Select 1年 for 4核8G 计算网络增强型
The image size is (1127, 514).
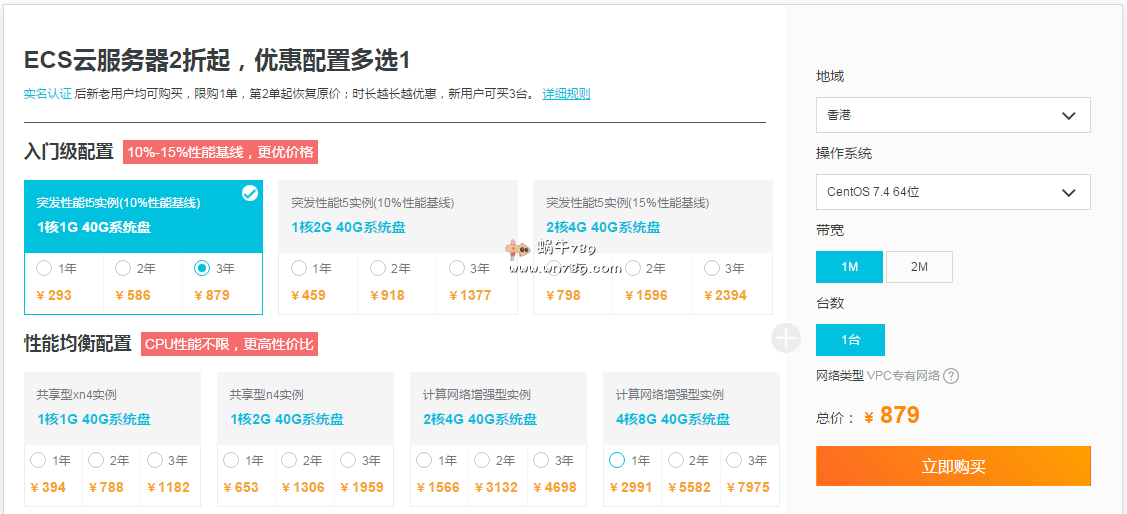pos(617,460)
